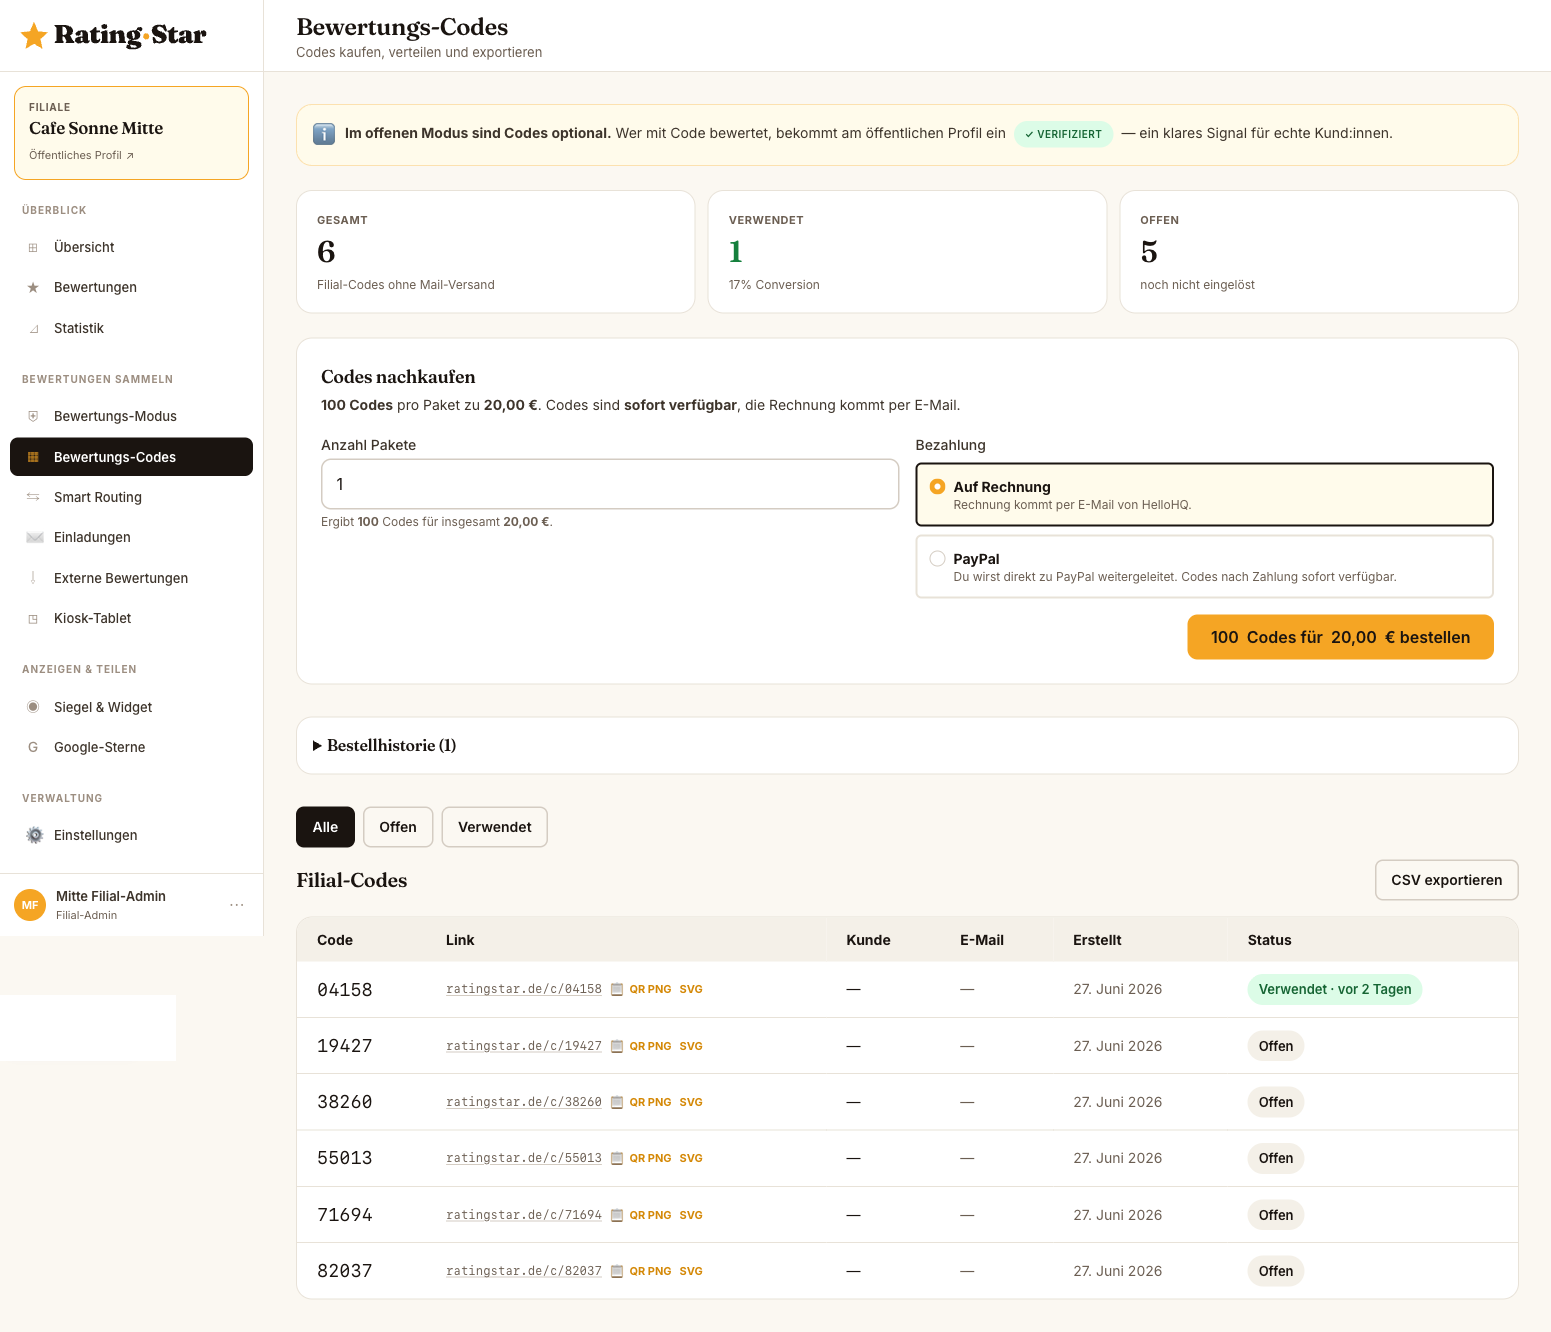Open link ratingstar.de/c/19427
The height and width of the screenshot is (1332, 1551).
pyautogui.click(x=524, y=1046)
